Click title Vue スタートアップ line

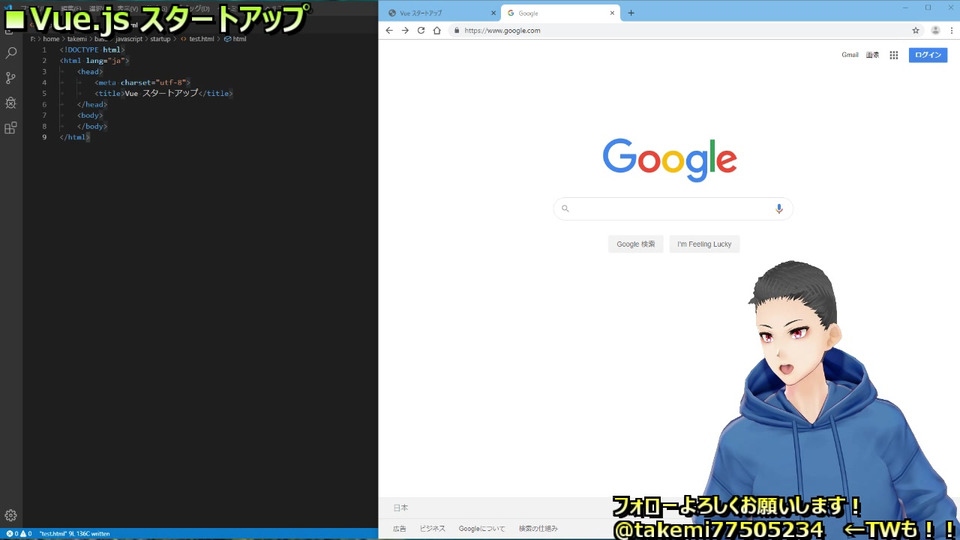coord(164,94)
